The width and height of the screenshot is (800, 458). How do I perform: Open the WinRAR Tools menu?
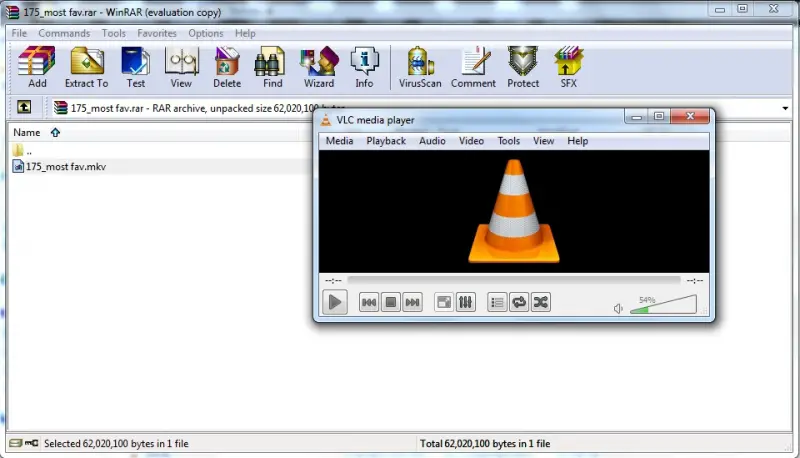coord(113,33)
